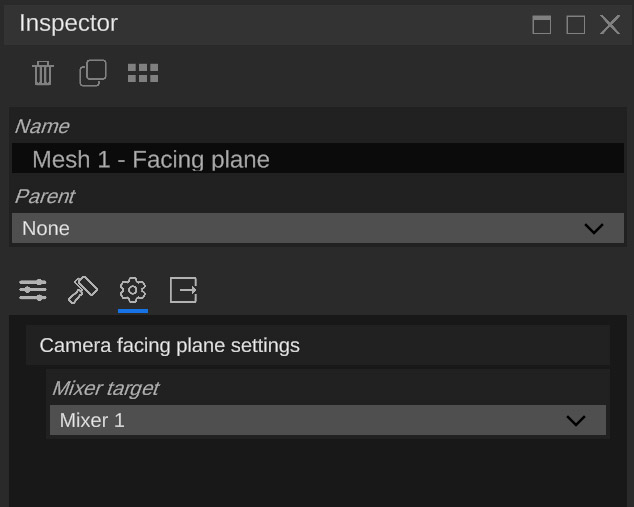Duplicate the mesh using the copy icon
634x507 pixels.
click(93, 73)
